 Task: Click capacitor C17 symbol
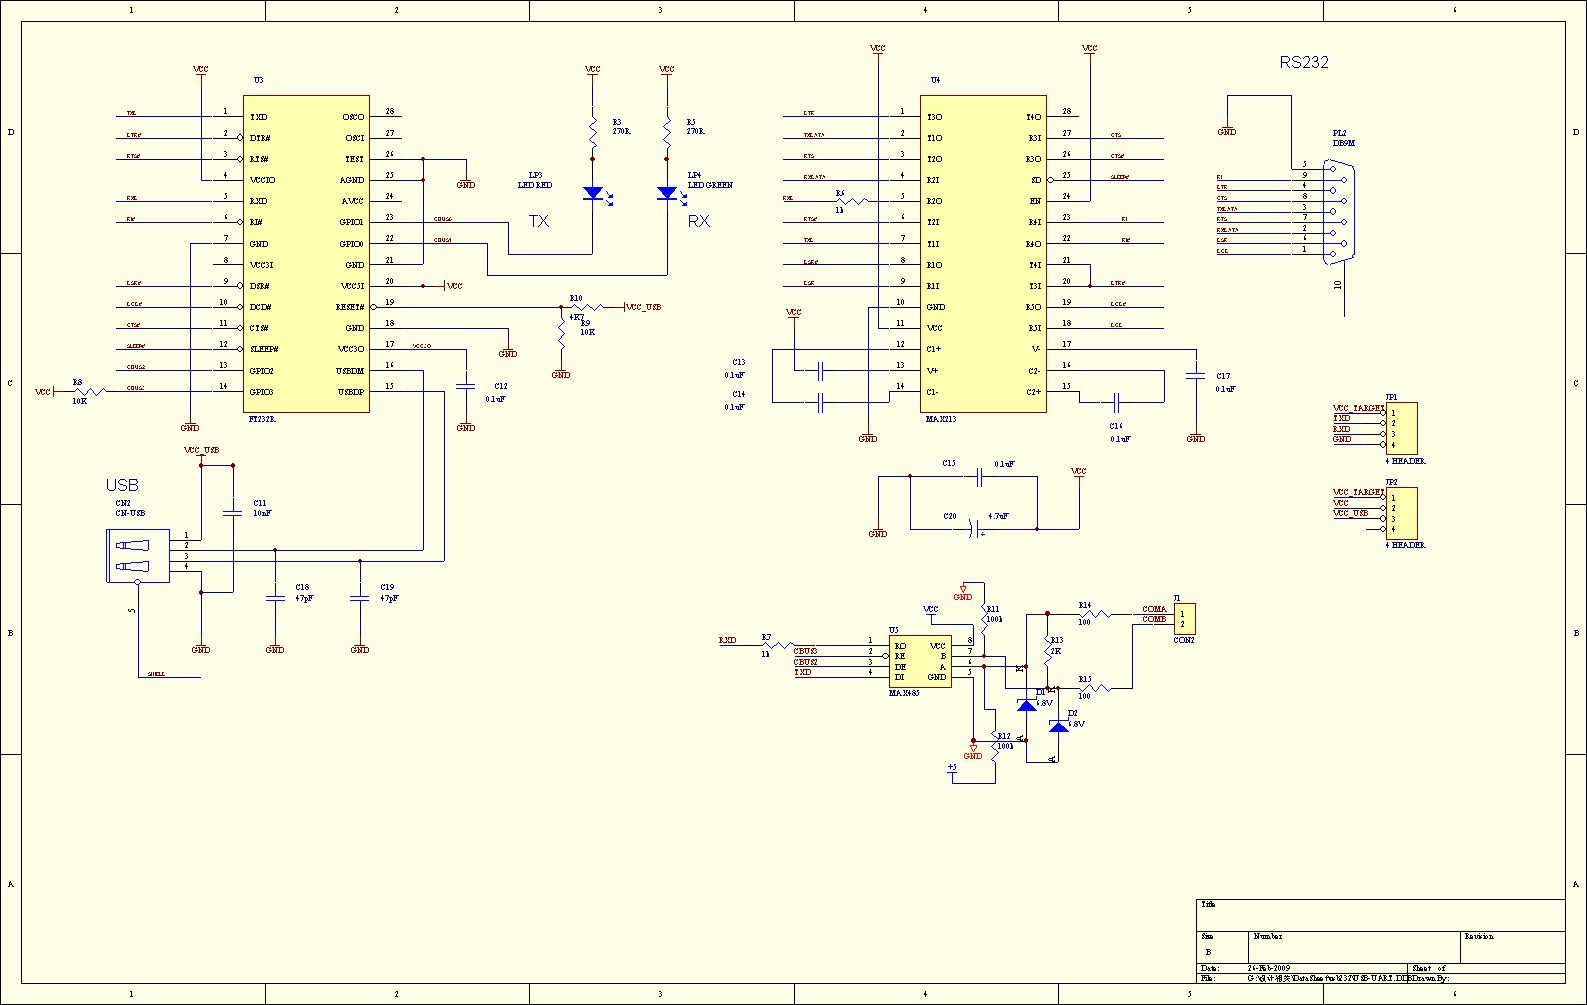[1196, 376]
